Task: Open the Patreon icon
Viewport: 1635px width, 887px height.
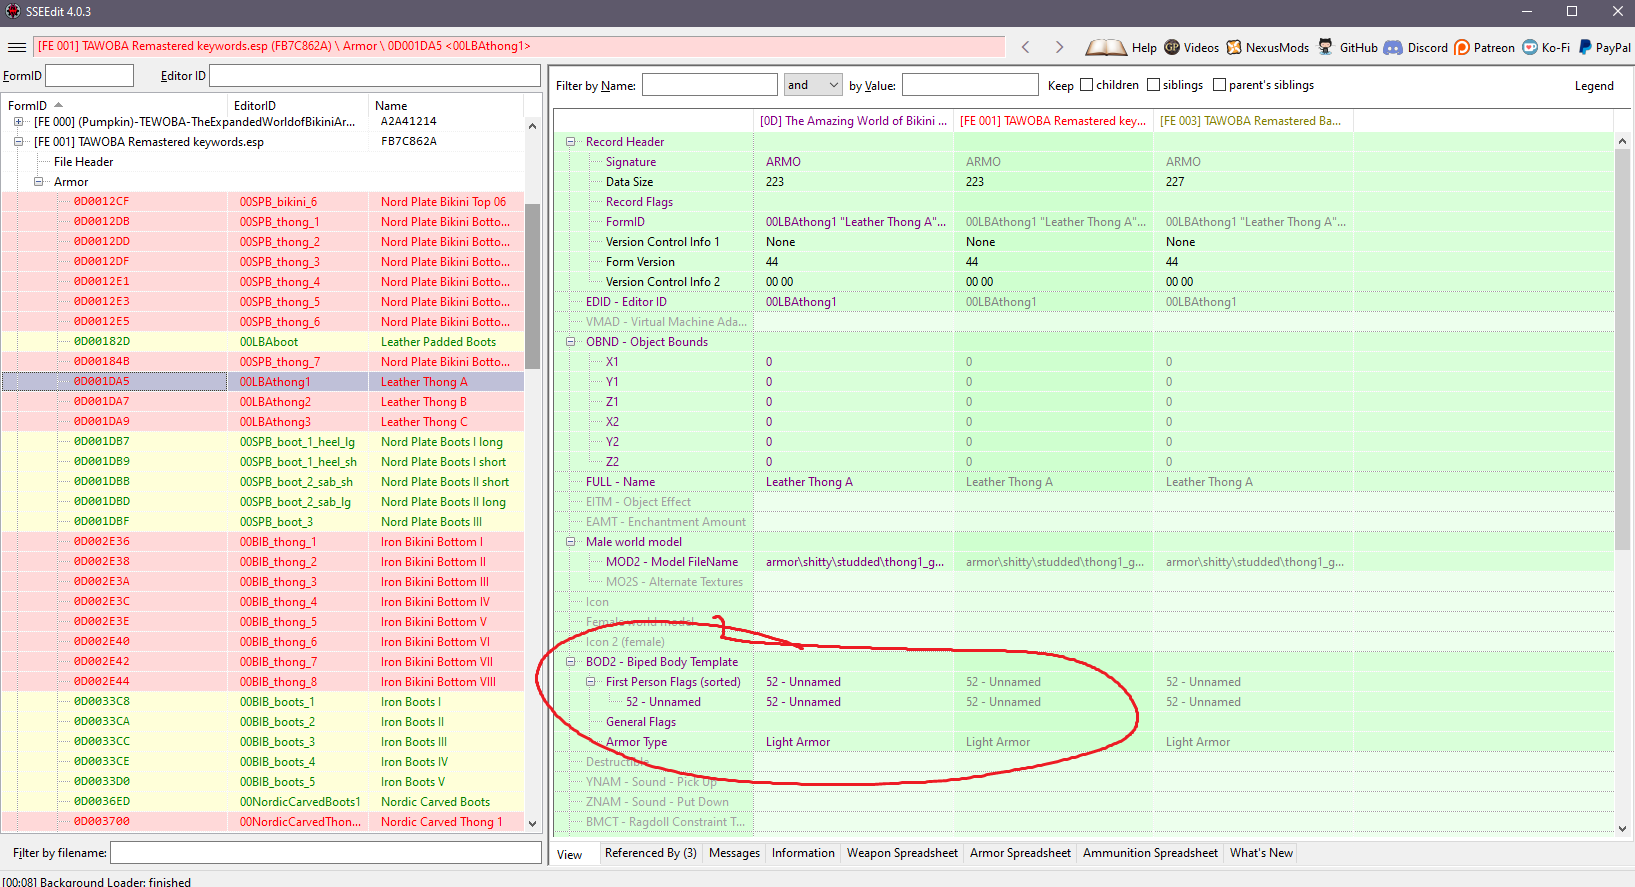Action: coord(1462,47)
